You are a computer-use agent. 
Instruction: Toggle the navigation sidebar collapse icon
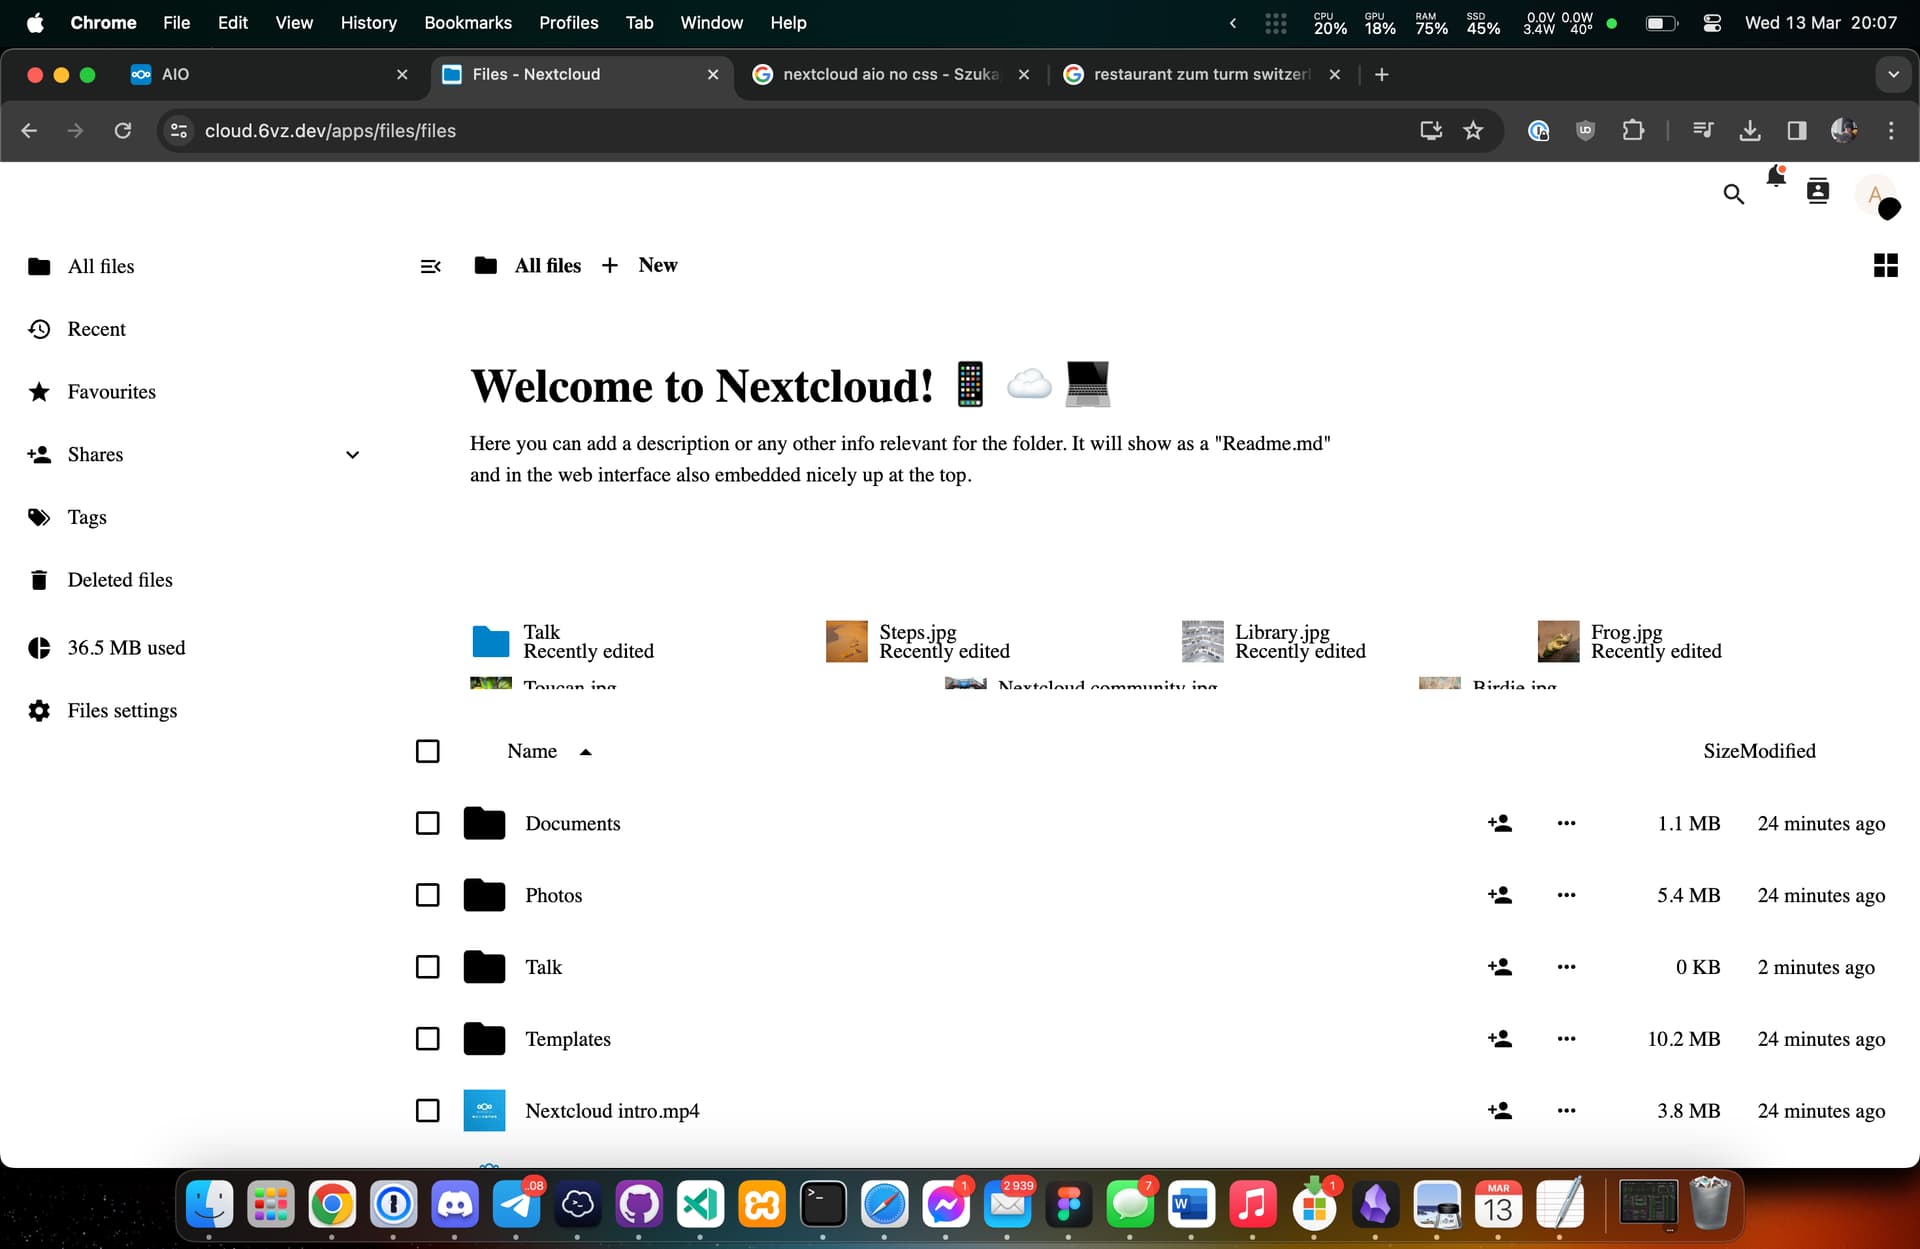[431, 266]
